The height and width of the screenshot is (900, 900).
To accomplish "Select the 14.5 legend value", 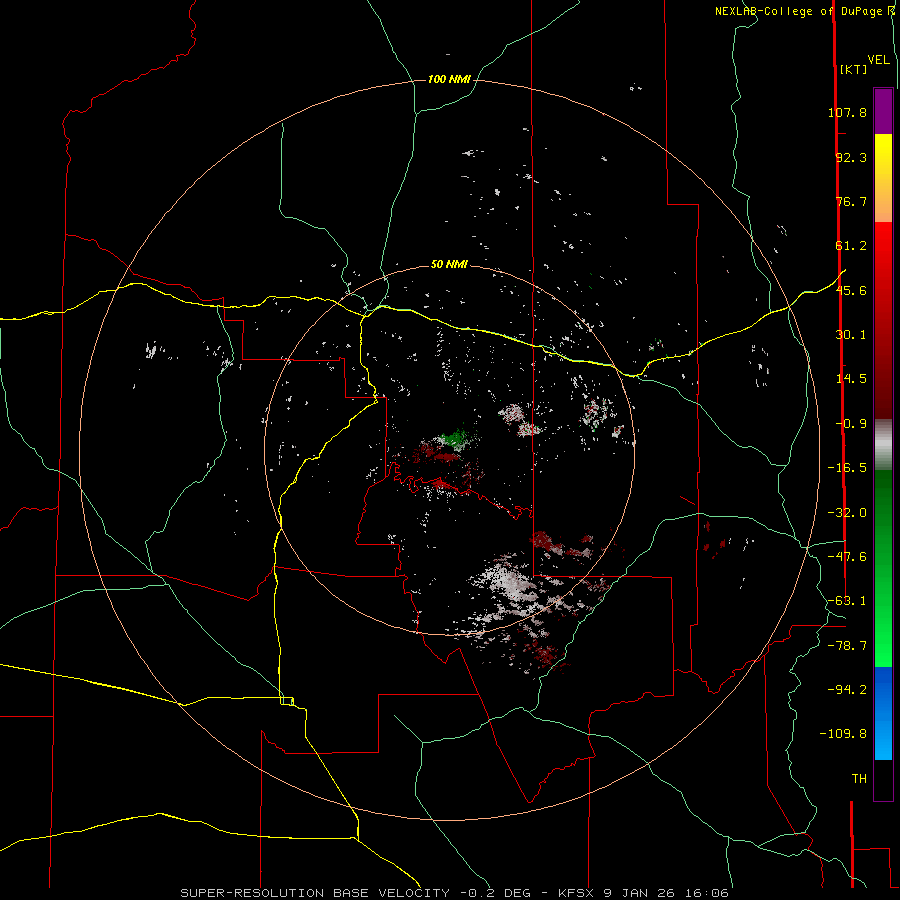I will [851, 379].
